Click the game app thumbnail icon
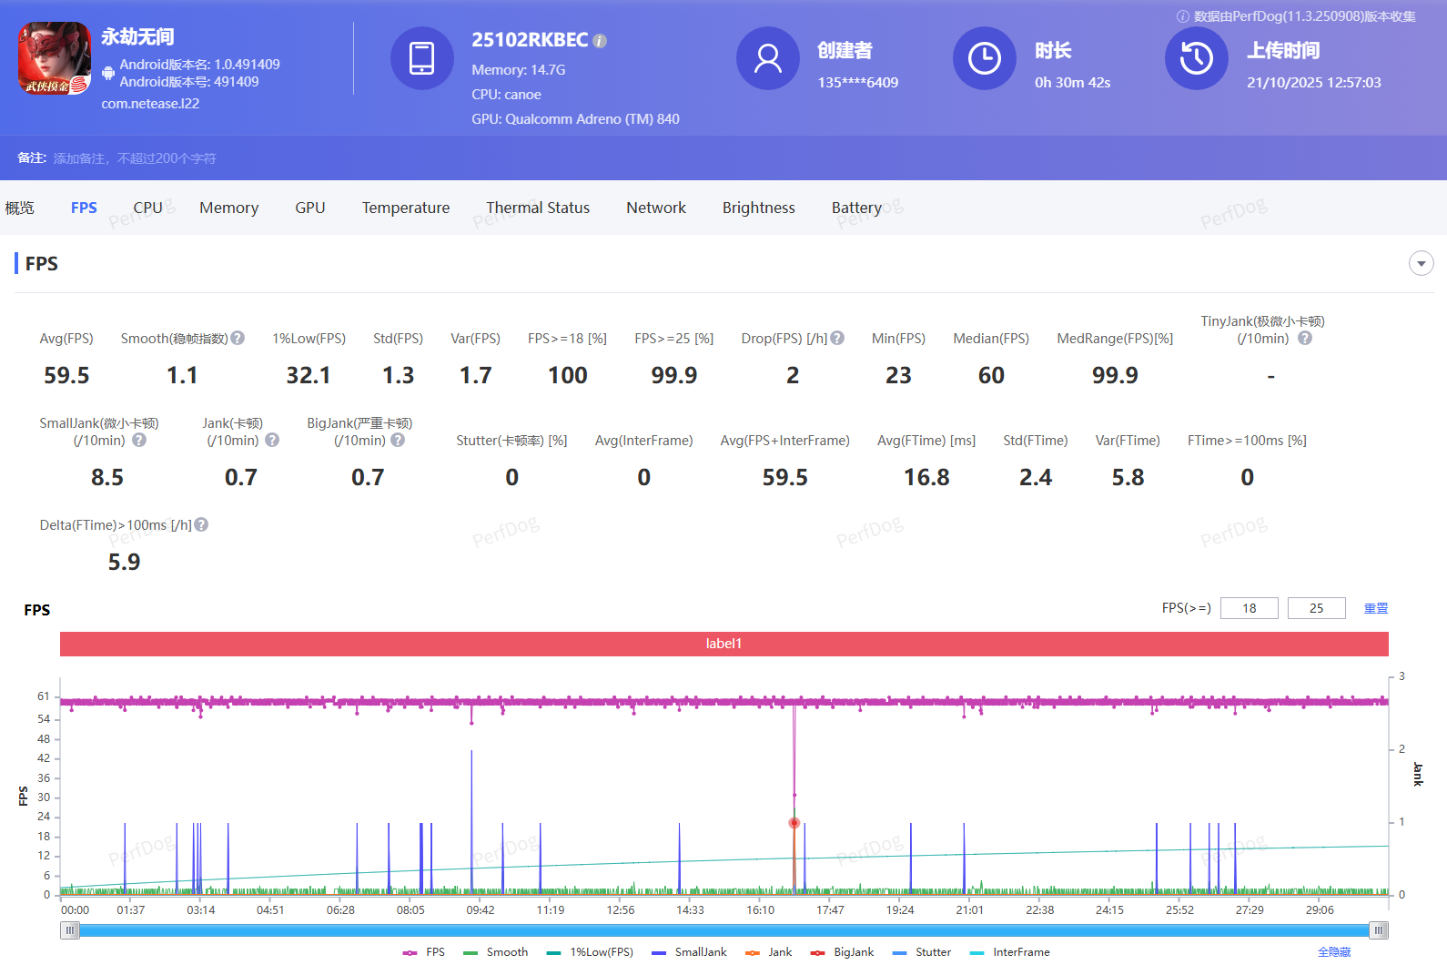 click(x=54, y=59)
